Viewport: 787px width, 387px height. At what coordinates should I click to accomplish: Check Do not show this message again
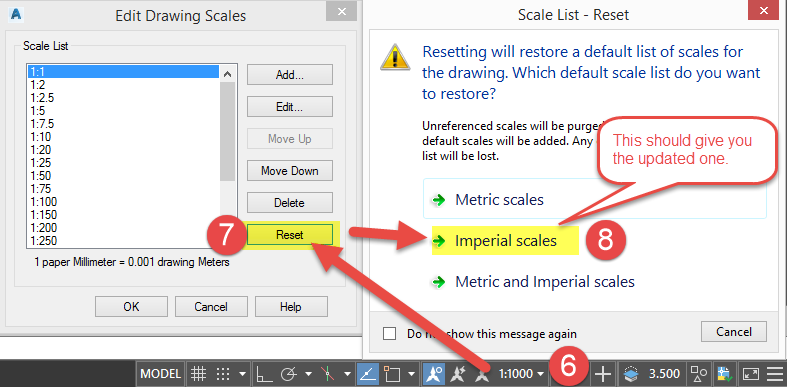(x=389, y=333)
